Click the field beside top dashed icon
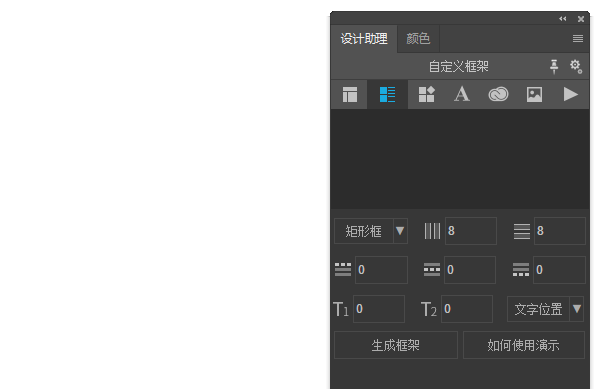 click(x=381, y=270)
